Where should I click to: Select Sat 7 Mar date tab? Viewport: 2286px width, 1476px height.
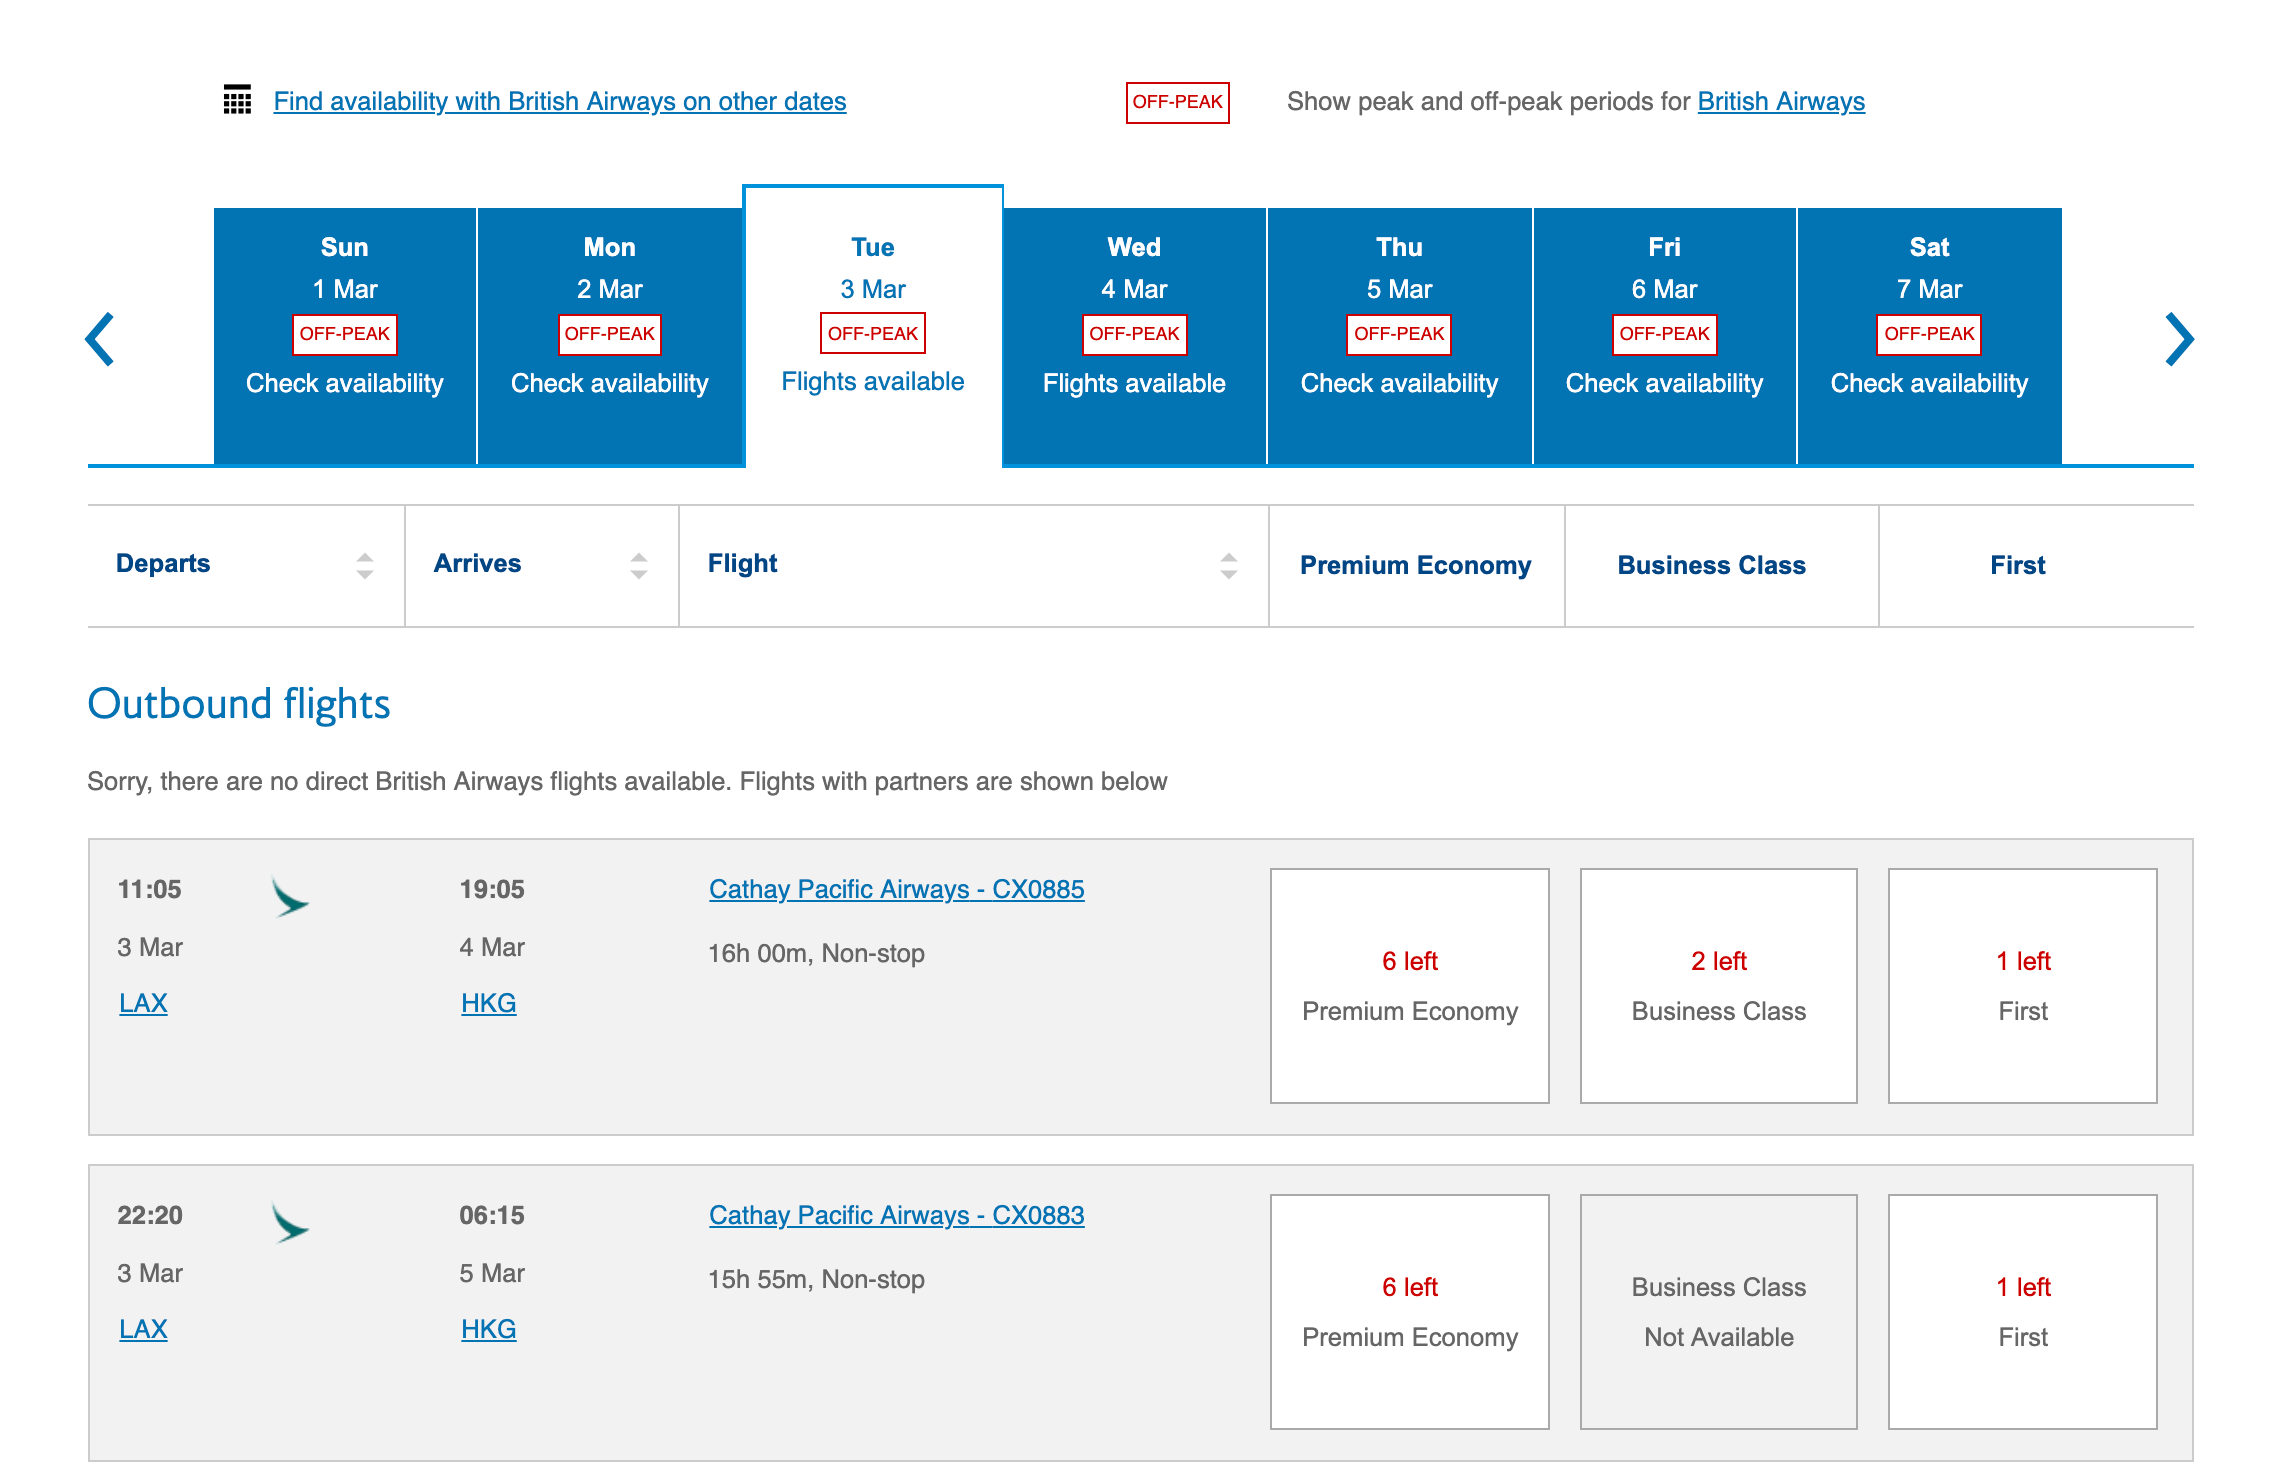pyautogui.click(x=1929, y=336)
